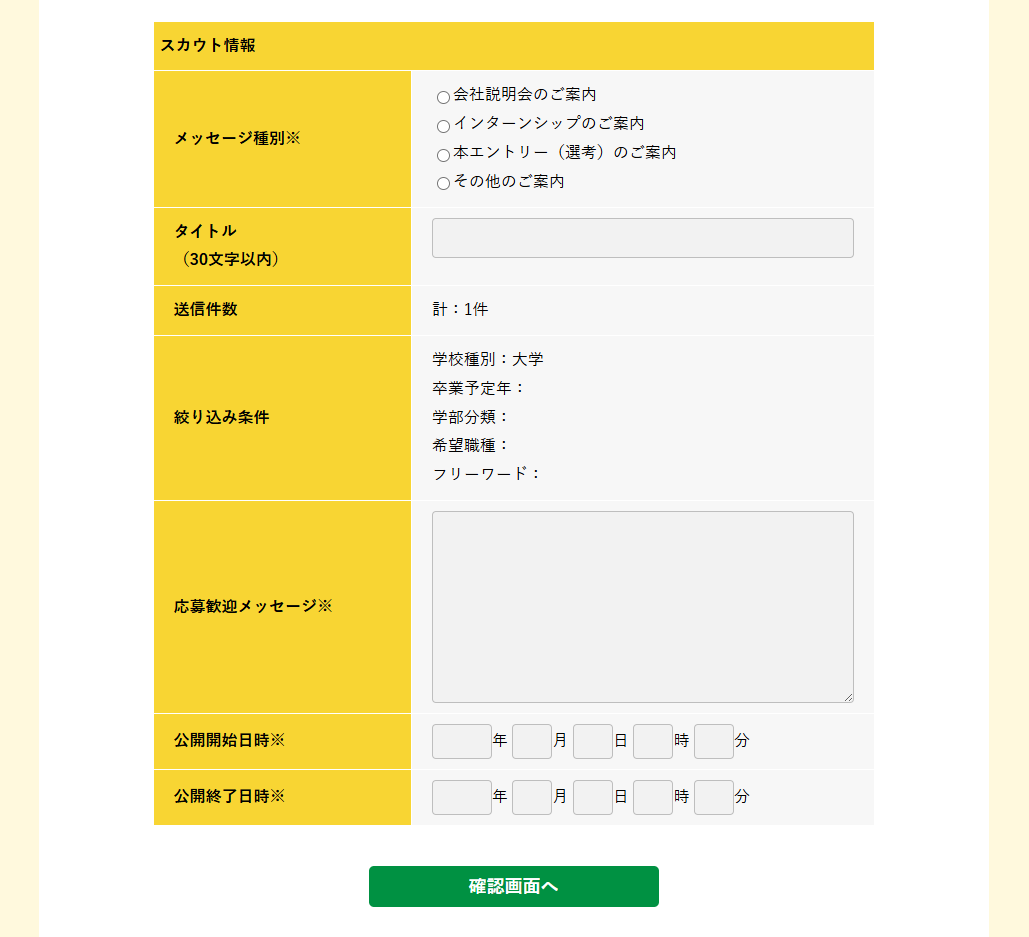Screen dimensions: 1029x937
Task: Click the 年 field of 公開終了日時
Action: click(461, 797)
